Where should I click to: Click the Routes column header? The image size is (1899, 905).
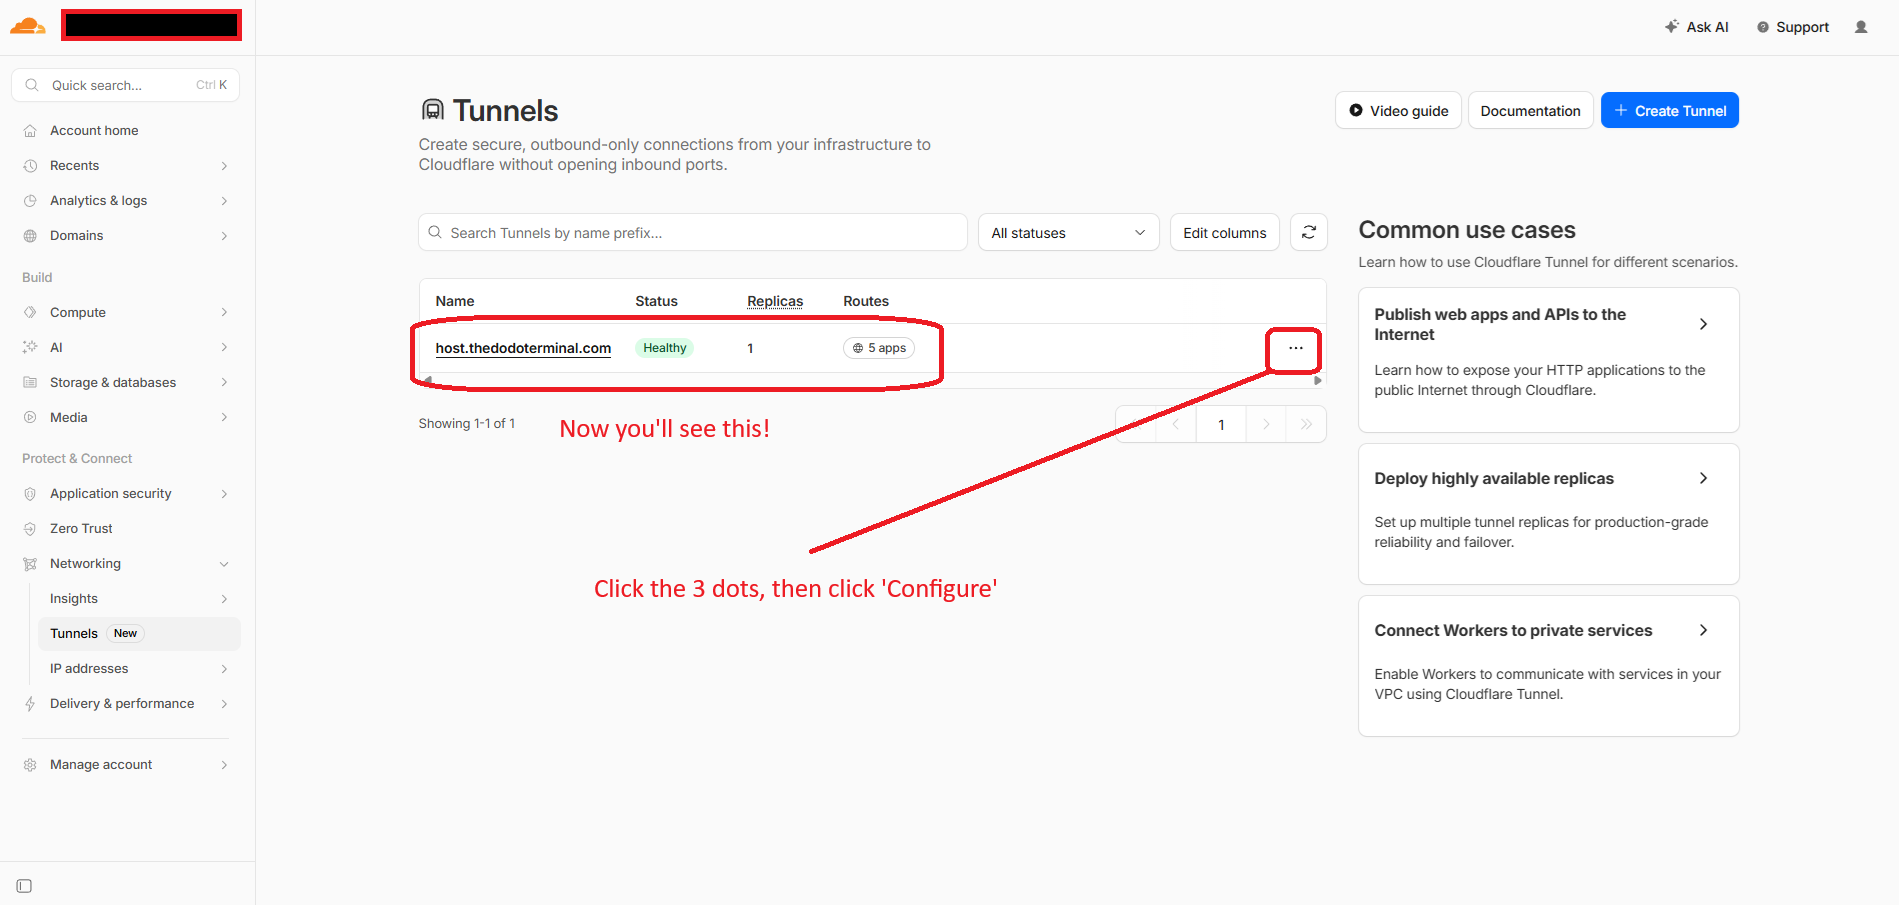[866, 301]
